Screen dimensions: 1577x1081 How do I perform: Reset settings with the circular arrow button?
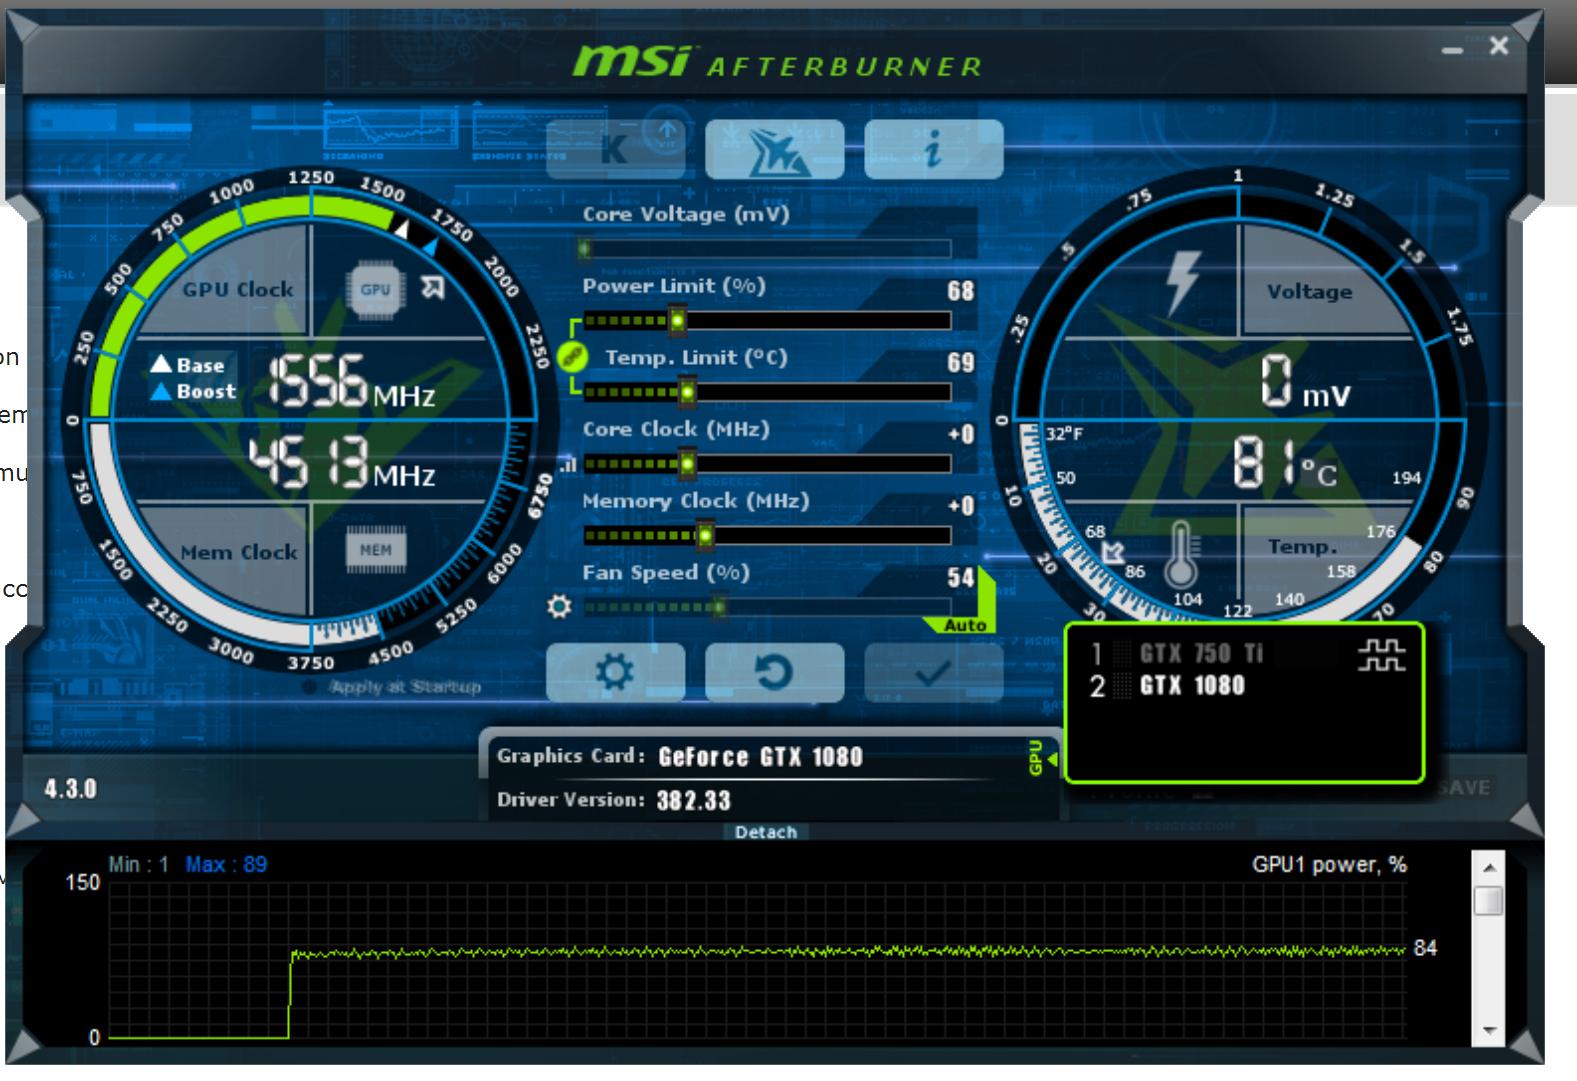pos(775,672)
